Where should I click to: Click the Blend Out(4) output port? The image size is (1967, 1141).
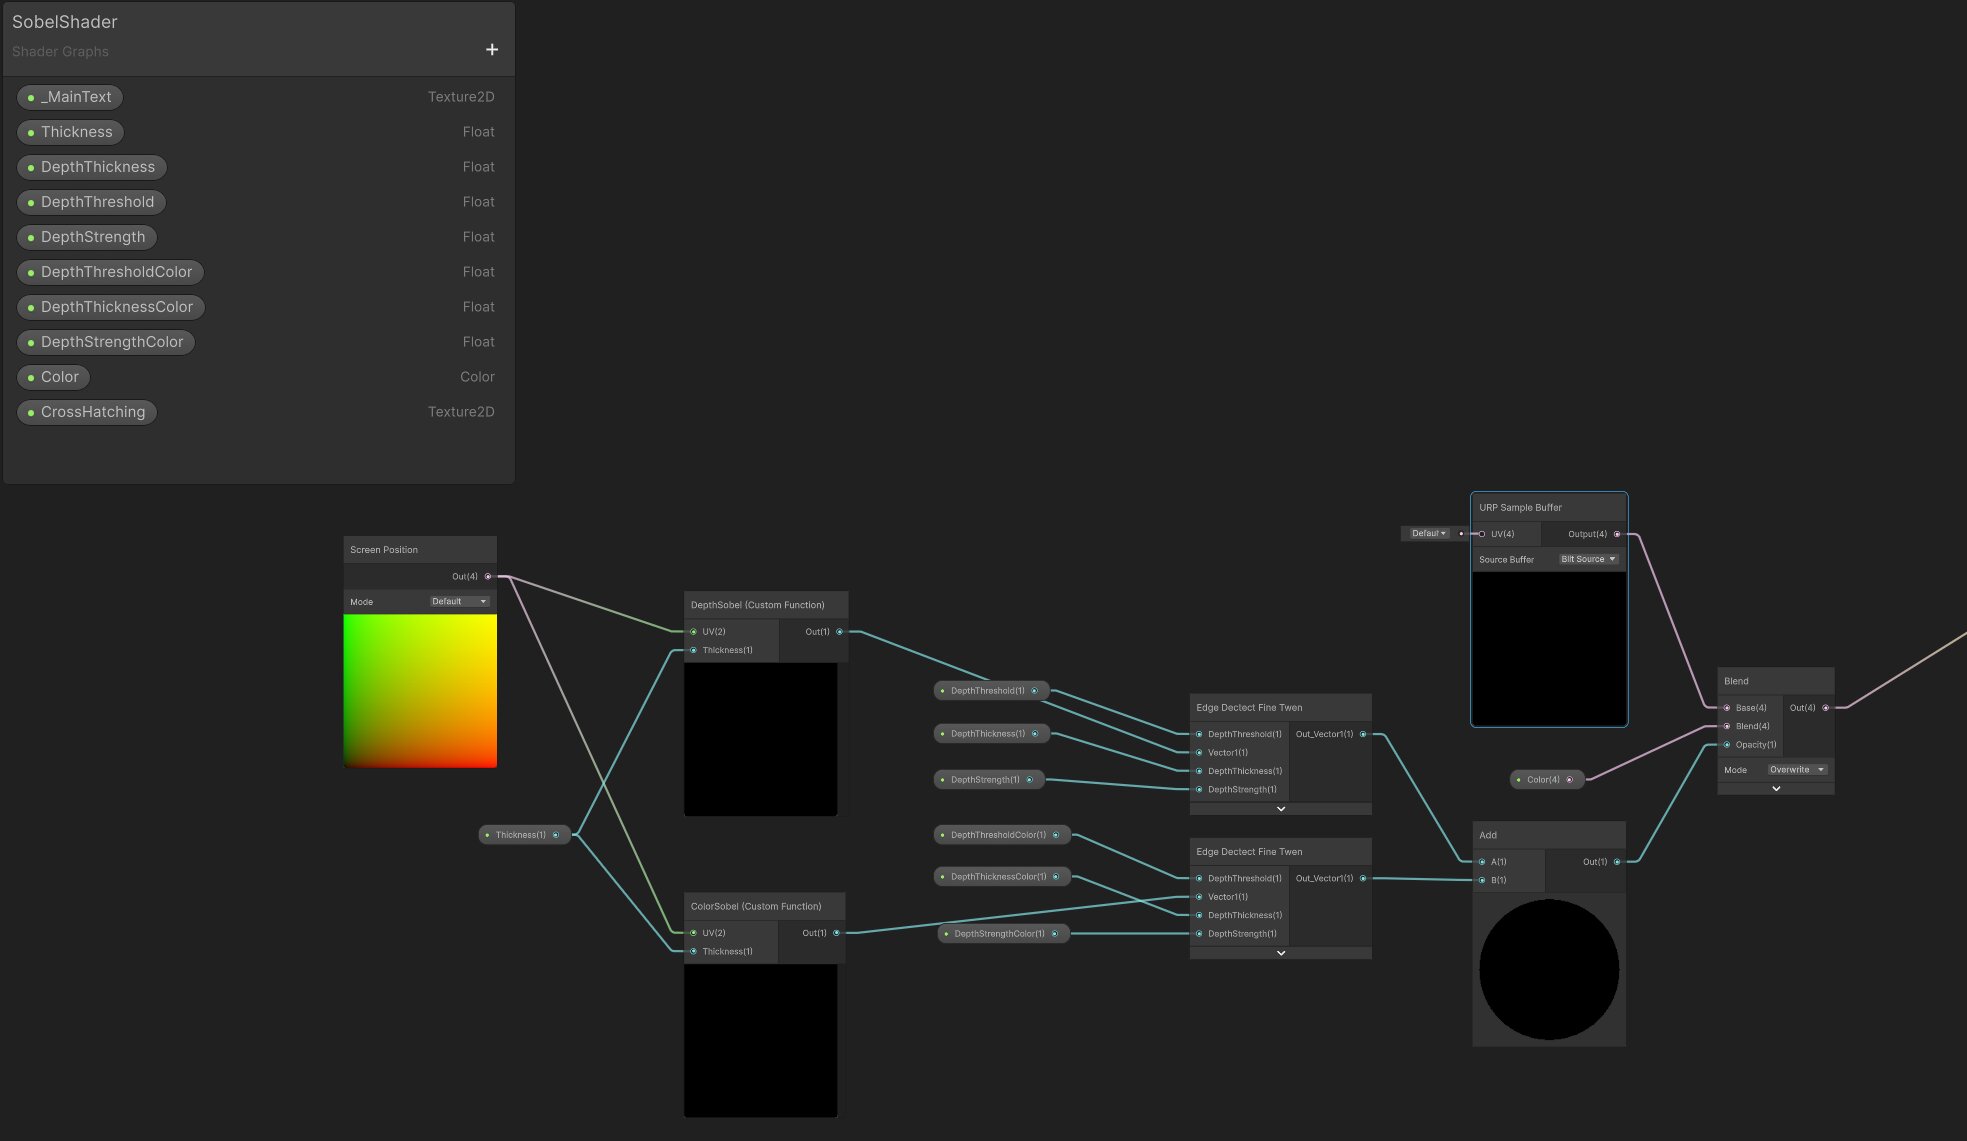[1826, 708]
